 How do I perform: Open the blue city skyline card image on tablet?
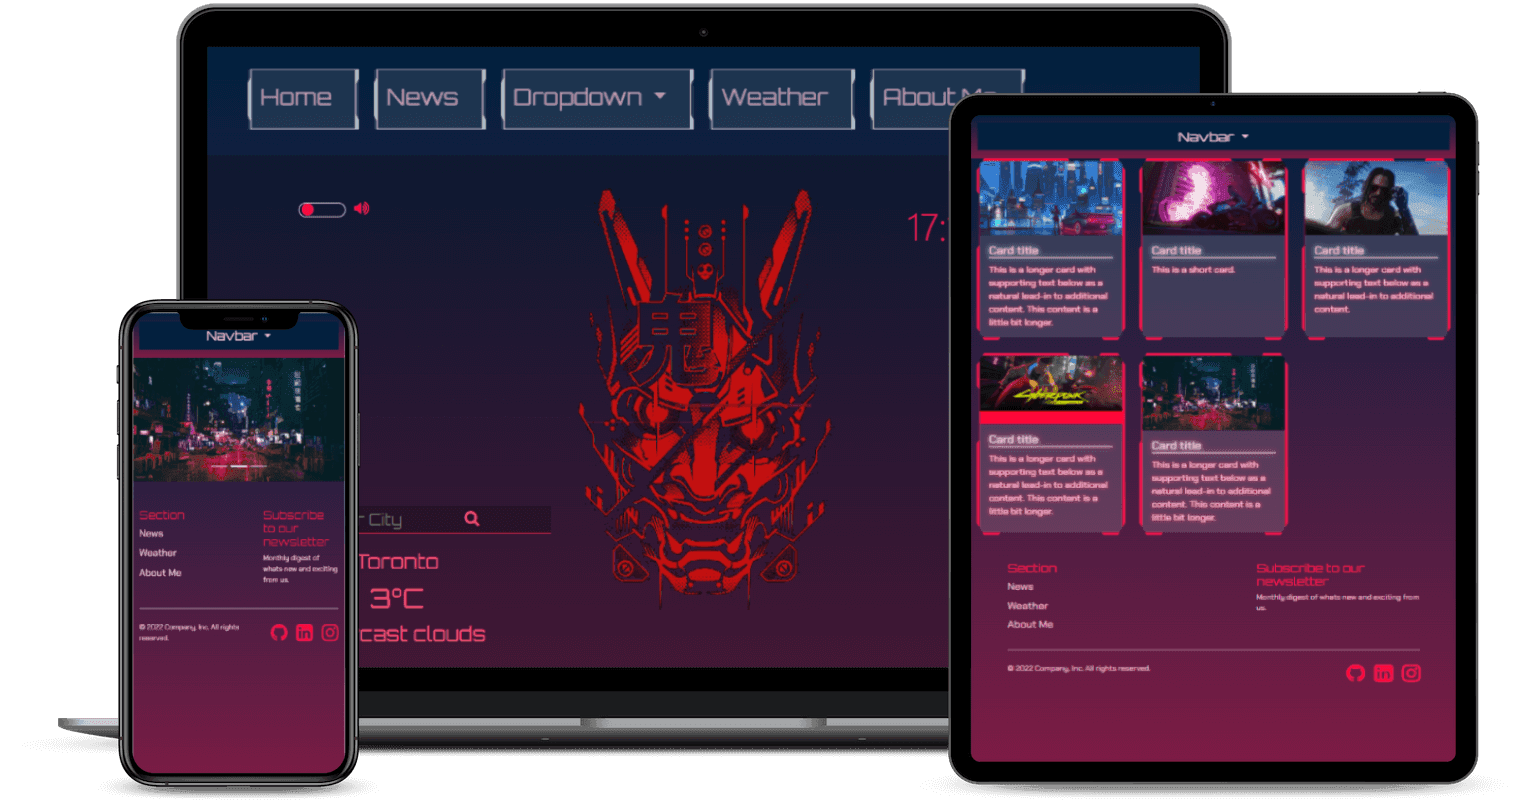pyautogui.click(x=1051, y=198)
